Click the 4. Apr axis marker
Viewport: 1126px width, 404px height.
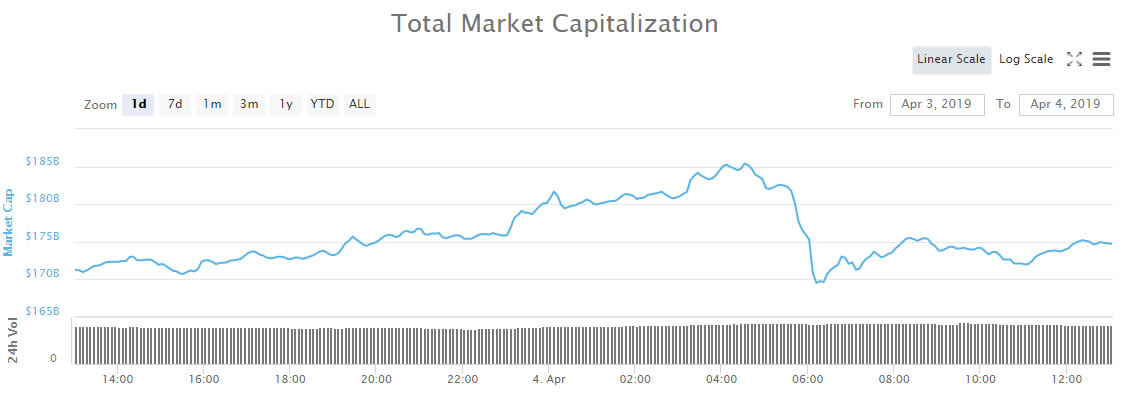coord(548,380)
